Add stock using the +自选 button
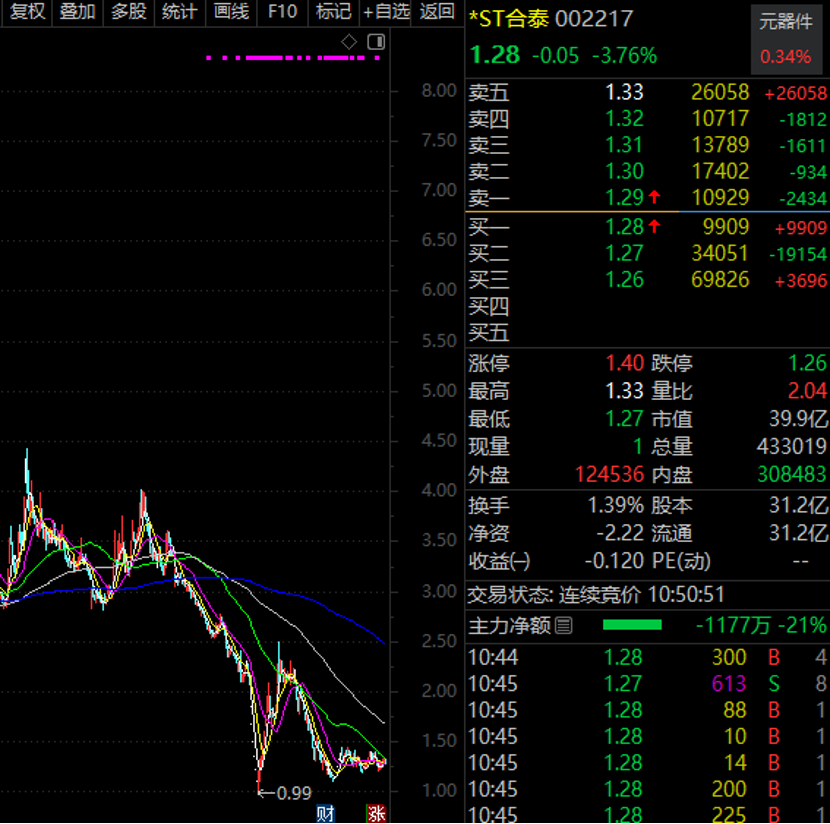 click(x=386, y=12)
